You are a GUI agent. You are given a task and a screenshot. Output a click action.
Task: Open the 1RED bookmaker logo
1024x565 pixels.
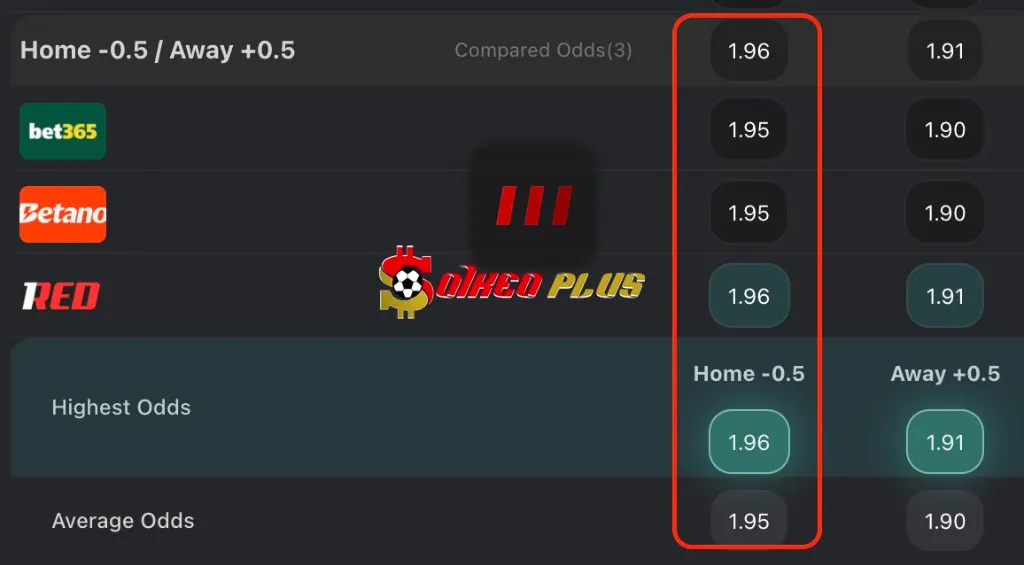[61, 297]
